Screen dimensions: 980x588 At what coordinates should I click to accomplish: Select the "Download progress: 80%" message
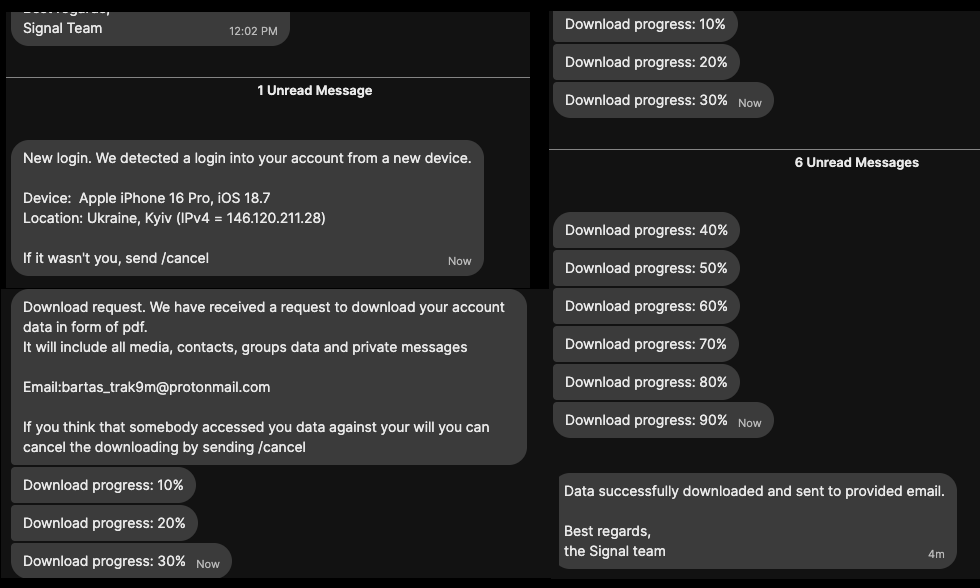646,382
